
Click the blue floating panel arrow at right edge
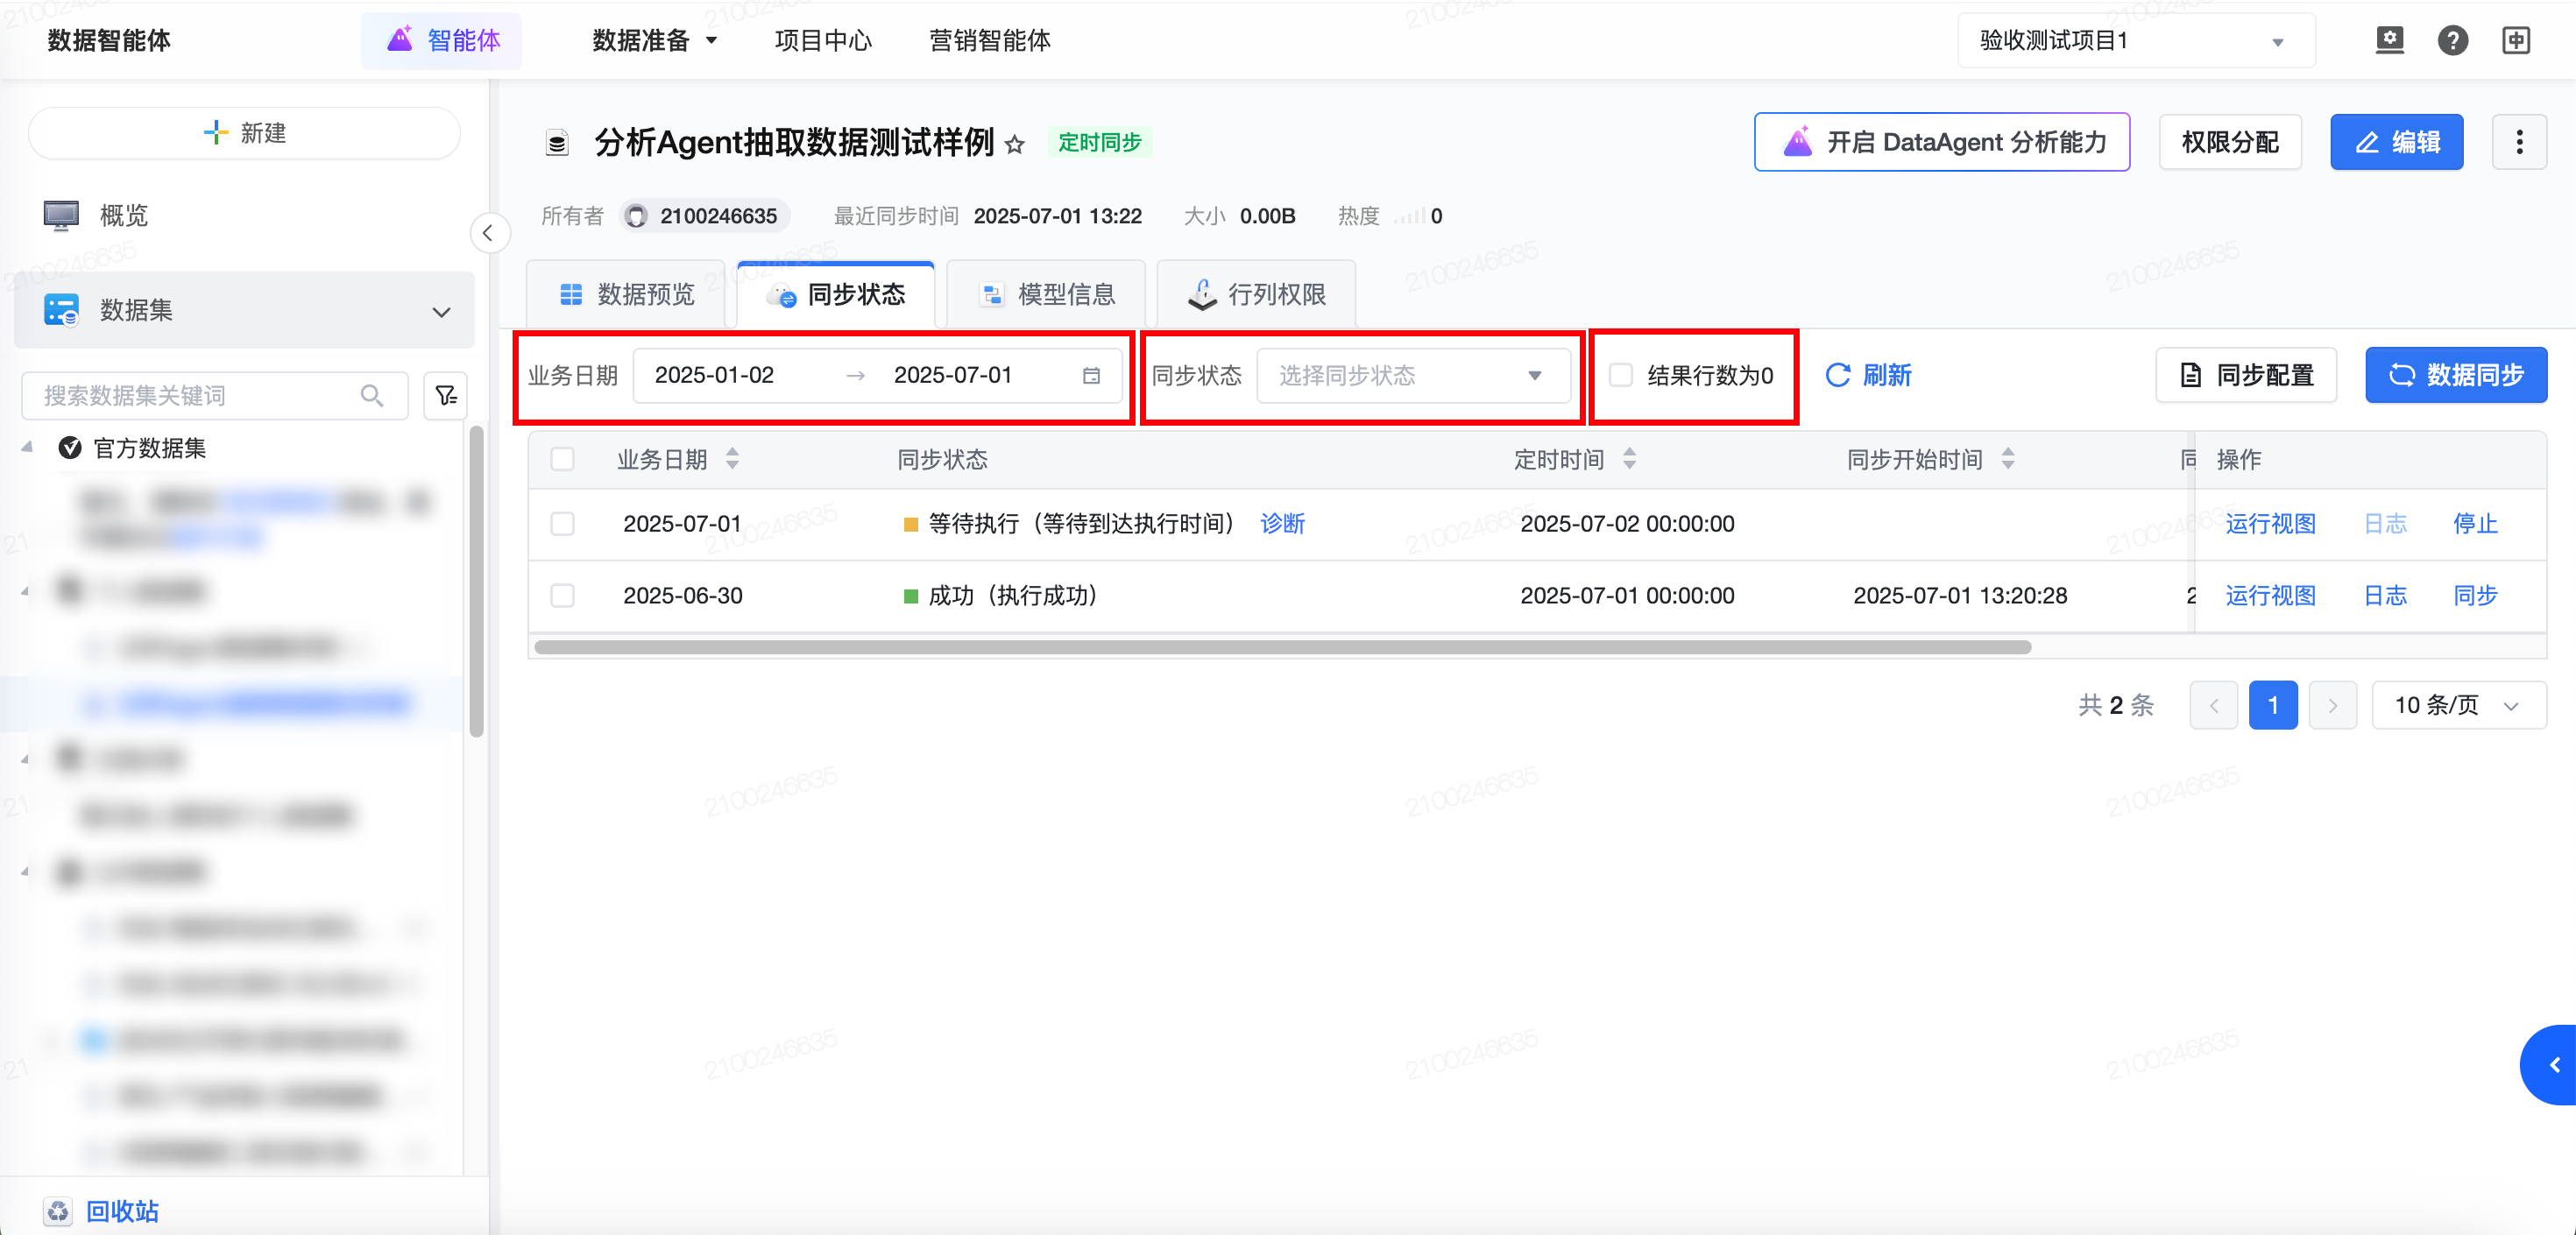(2553, 1064)
